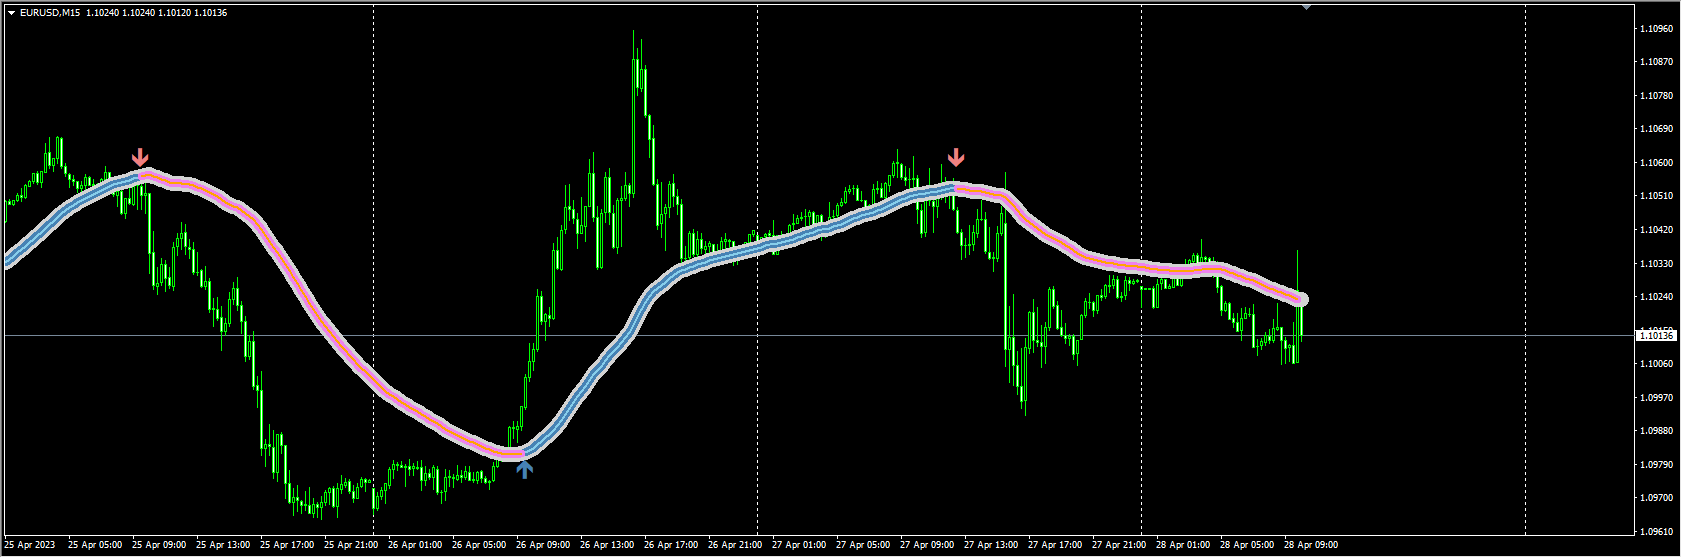Click time scale label 25 Apr 13:00
Screen dimensions: 1682x558
(x=223, y=545)
